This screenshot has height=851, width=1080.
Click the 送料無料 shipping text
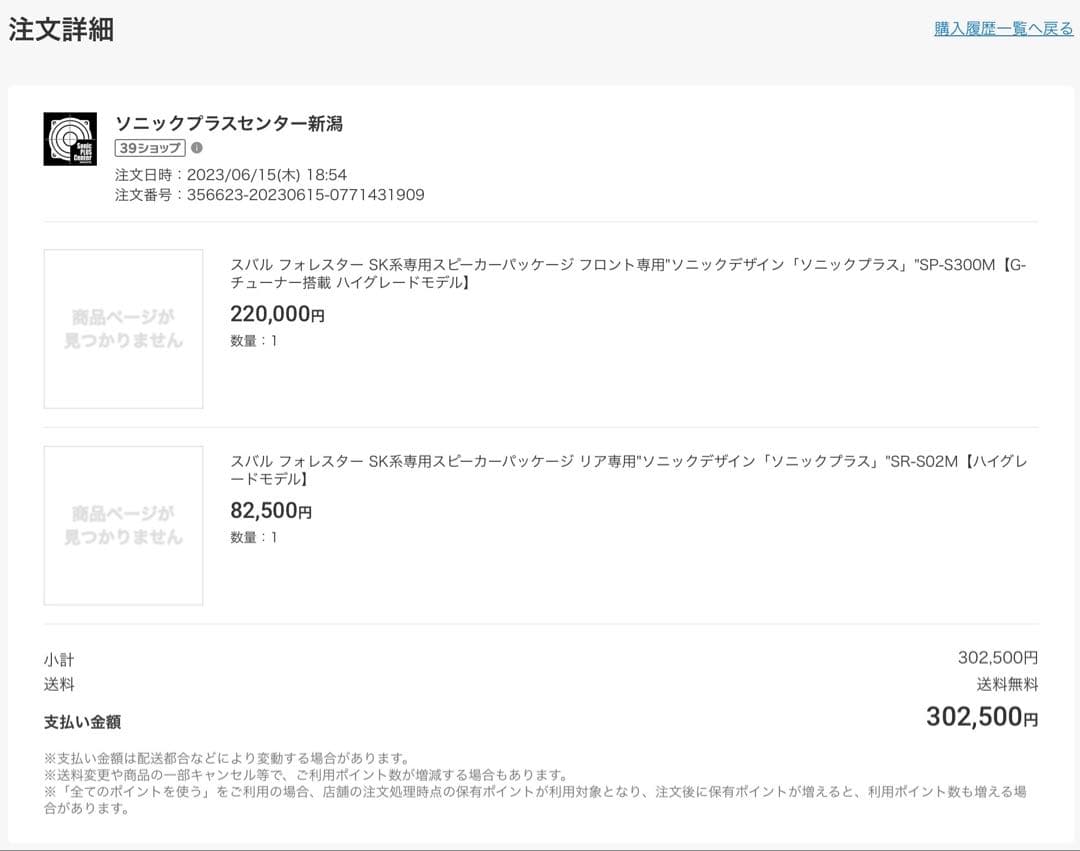coord(1007,685)
